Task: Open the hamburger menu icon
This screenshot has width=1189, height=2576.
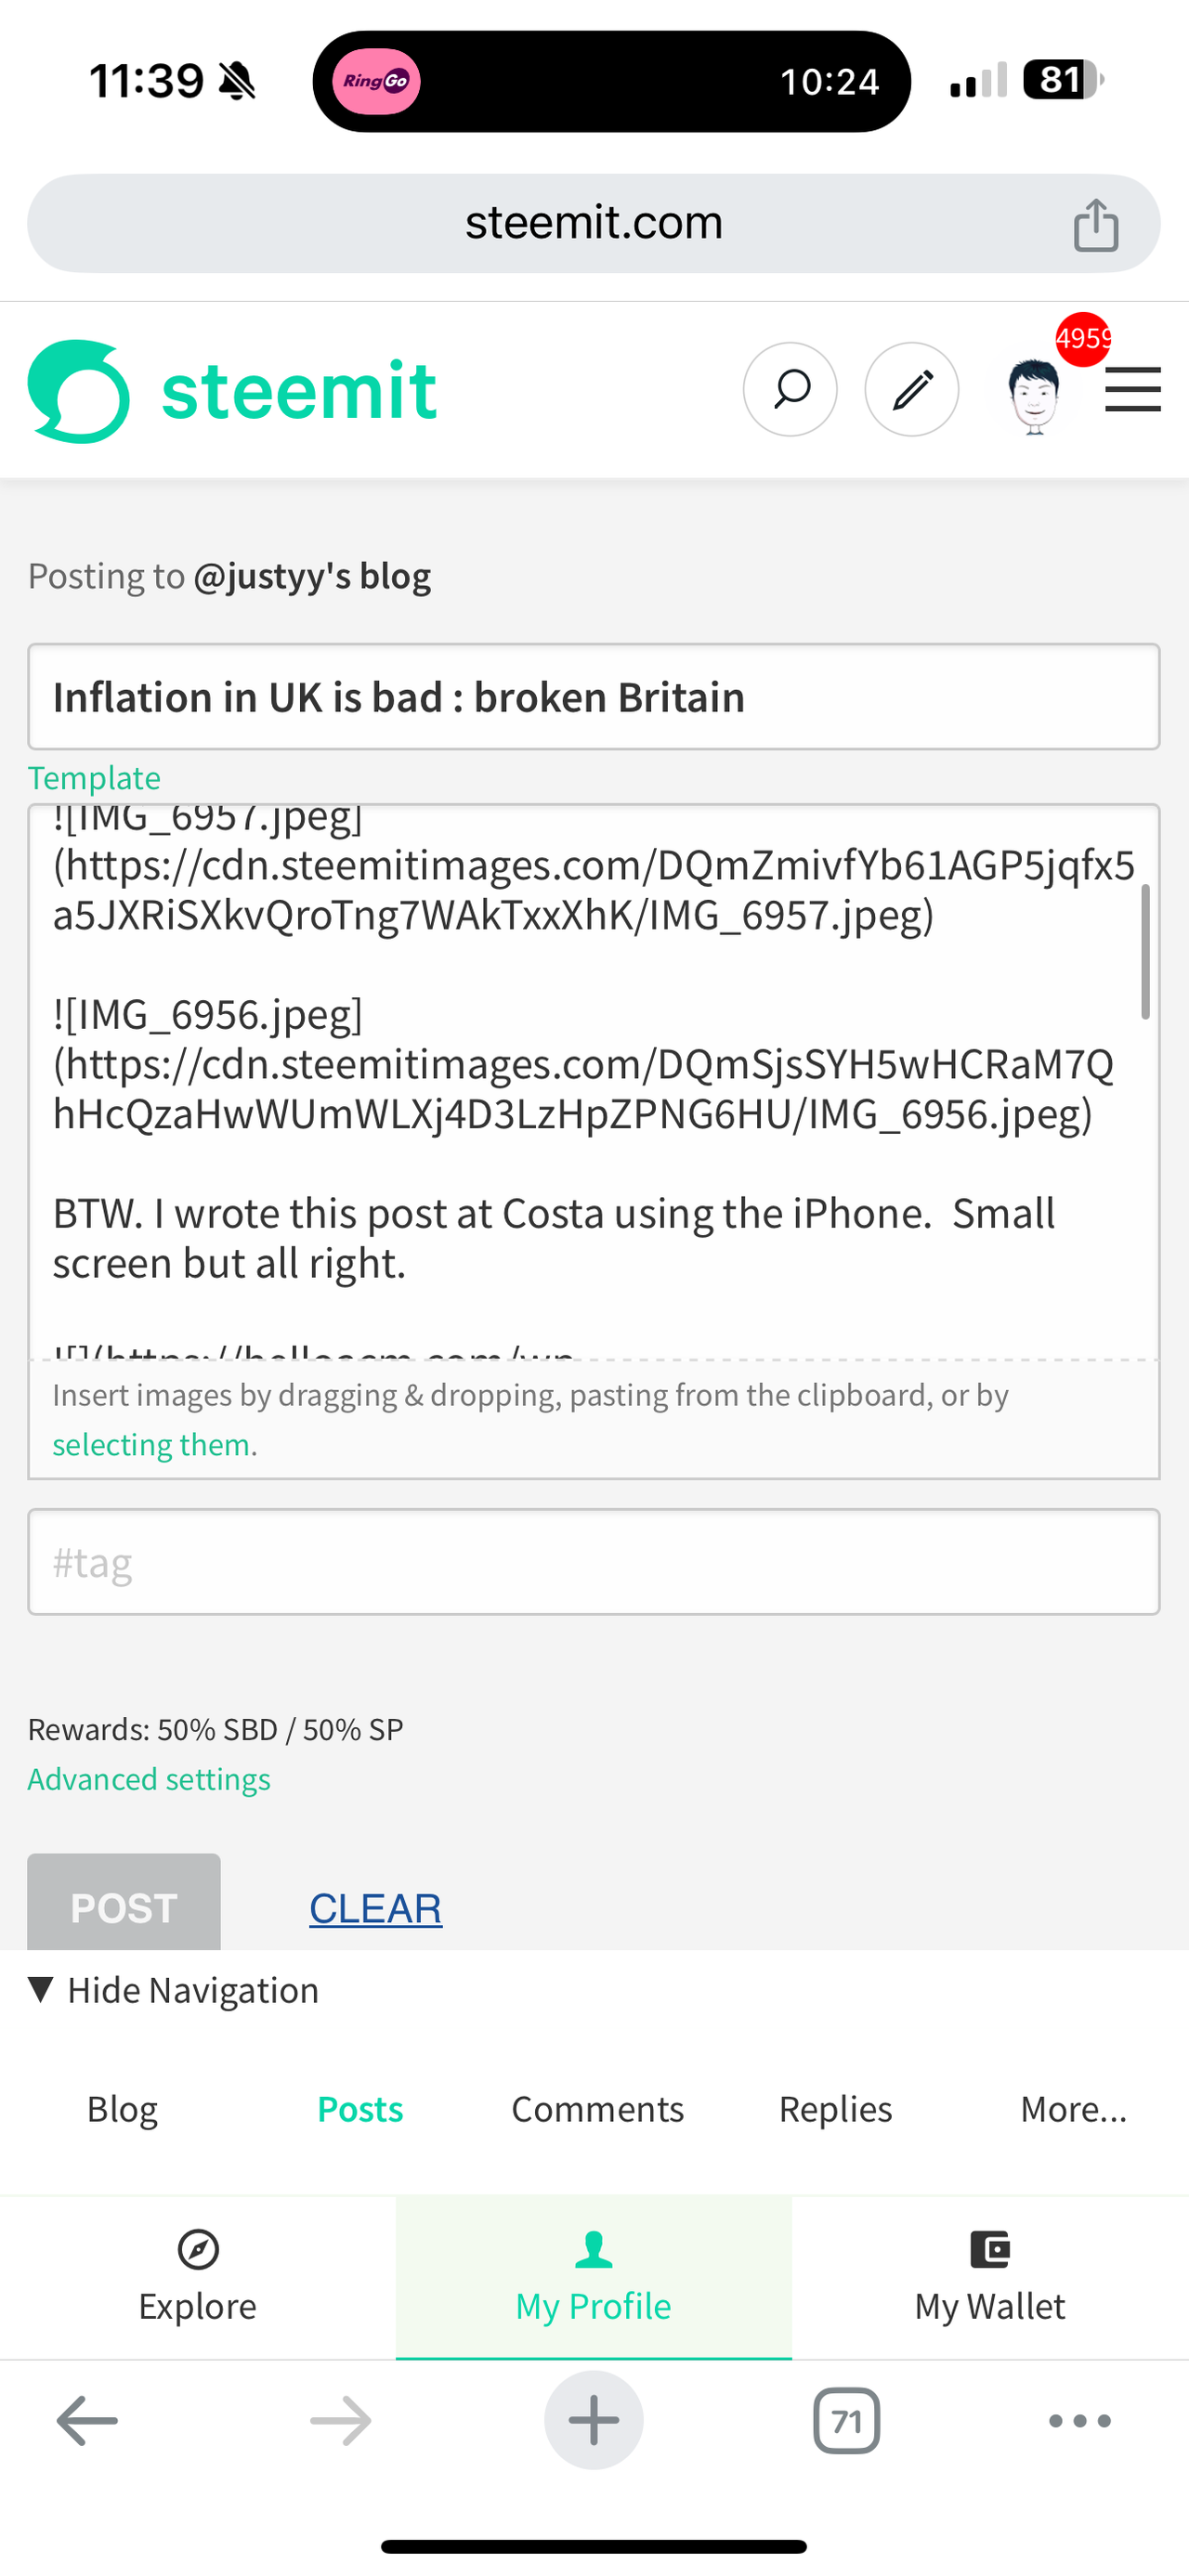Action: 1133,389
